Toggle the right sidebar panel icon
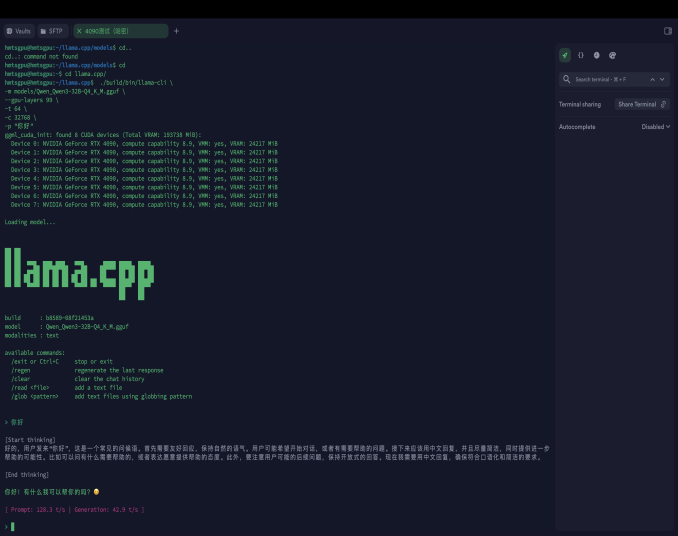This screenshot has width=678, height=536. (668, 31)
